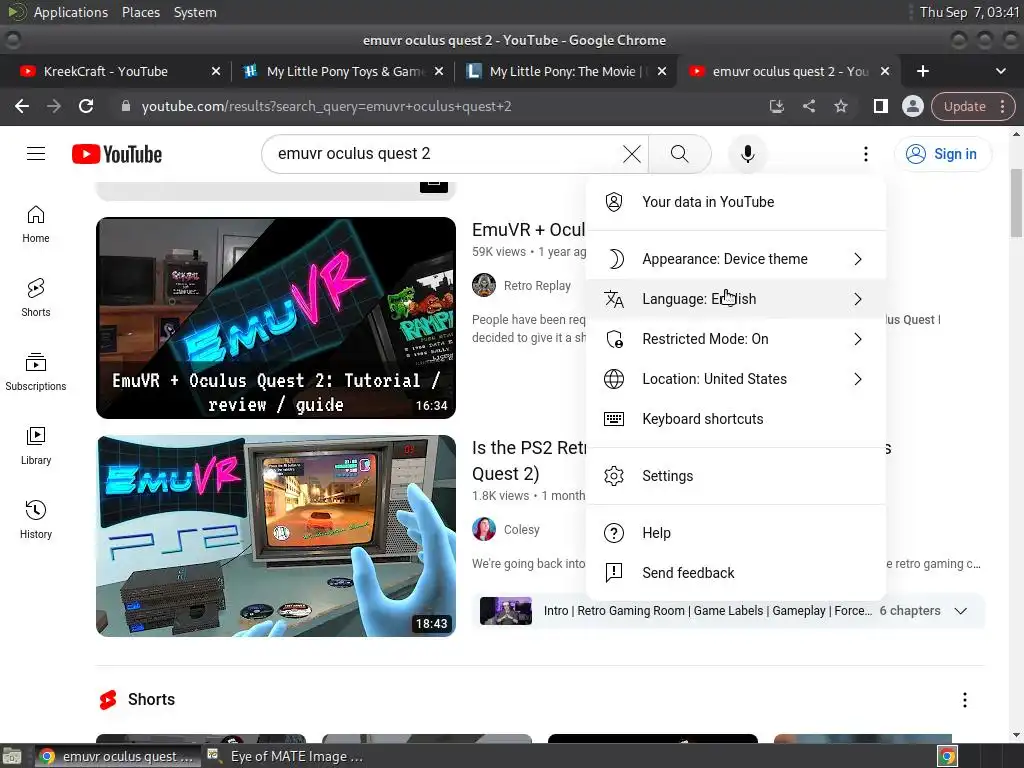Screen dimensions: 1024x768
Task: Open the EmuVR PS2 video thumbnail
Action: point(276,536)
